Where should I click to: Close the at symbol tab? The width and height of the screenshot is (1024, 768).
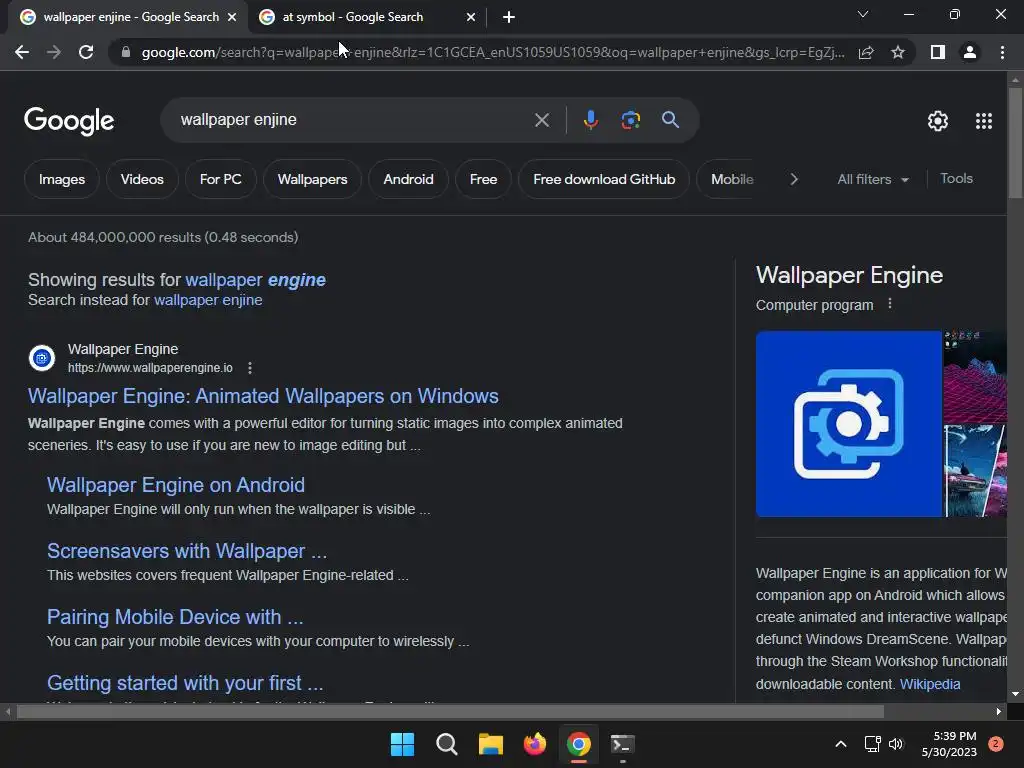pyautogui.click(x=471, y=17)
